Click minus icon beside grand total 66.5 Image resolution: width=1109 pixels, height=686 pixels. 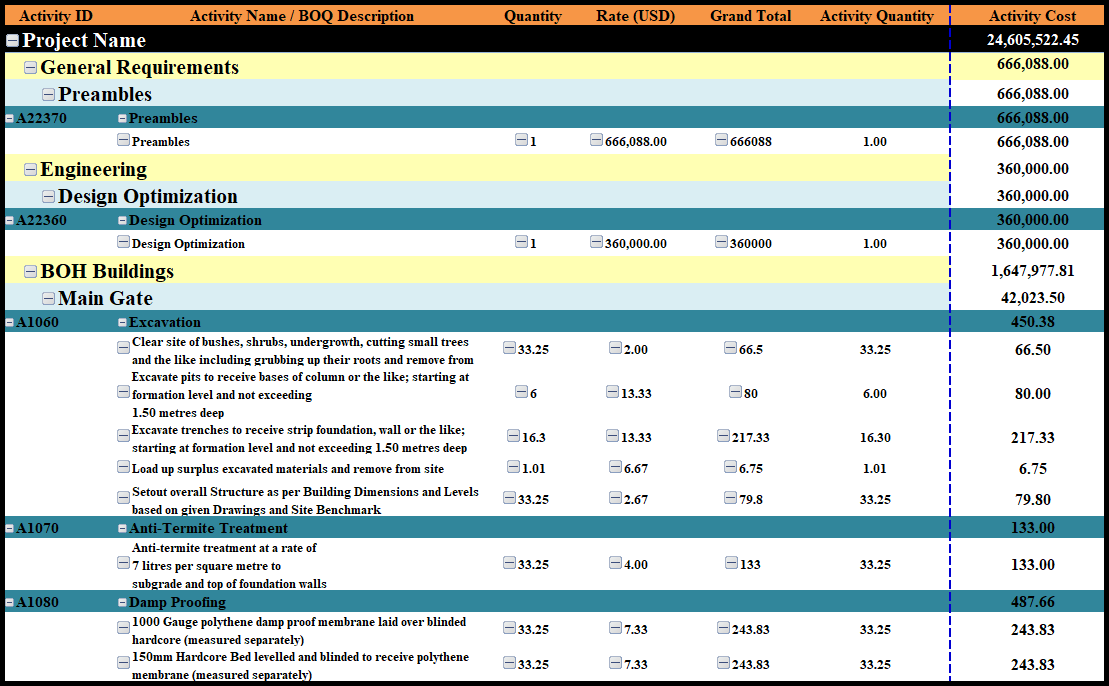point(731,348)
